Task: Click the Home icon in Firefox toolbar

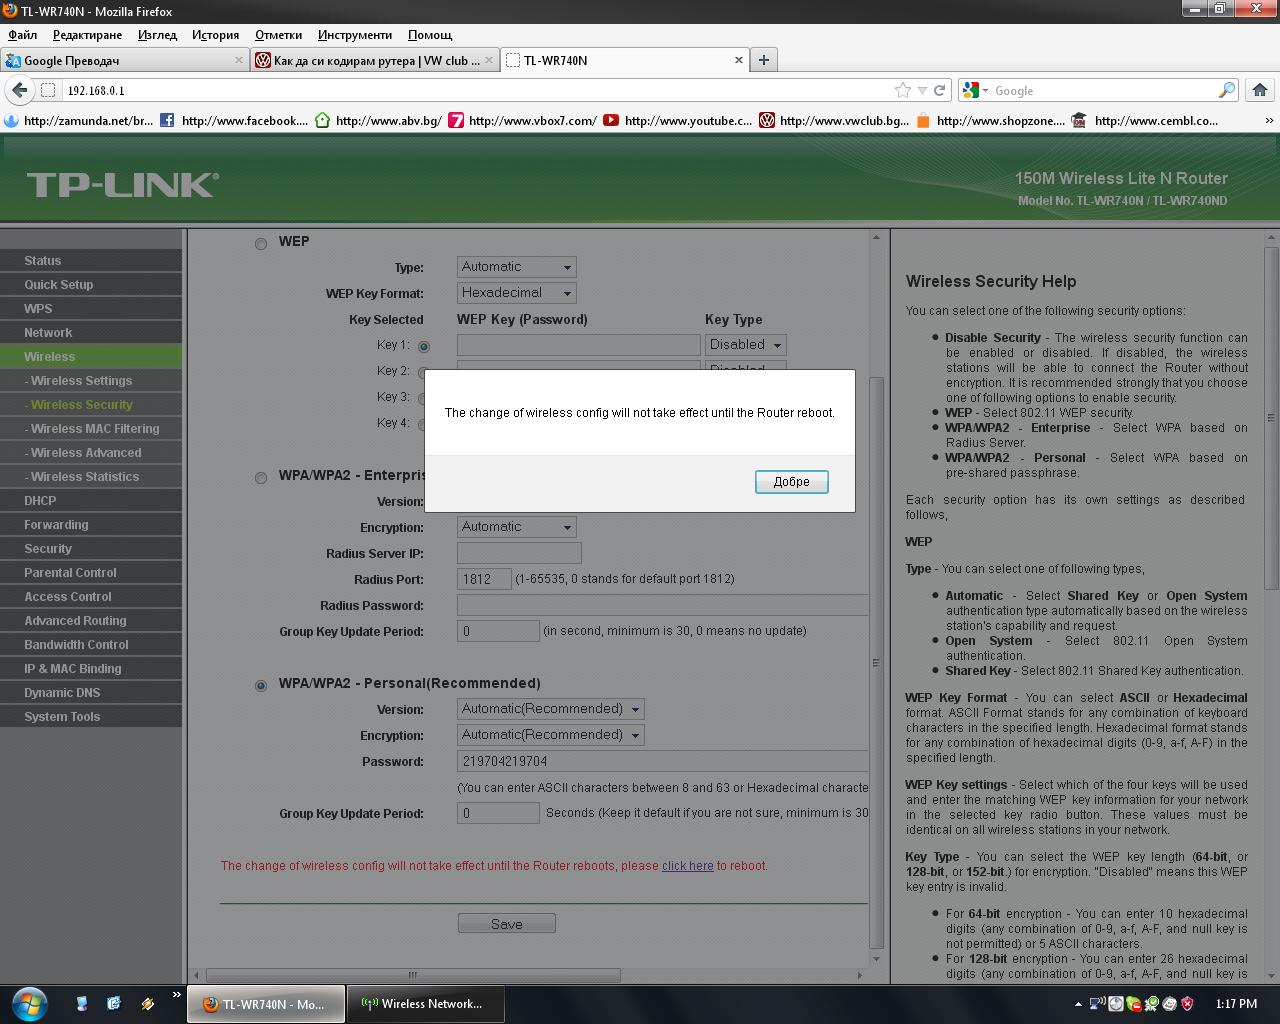Action: click(1260, 90)
